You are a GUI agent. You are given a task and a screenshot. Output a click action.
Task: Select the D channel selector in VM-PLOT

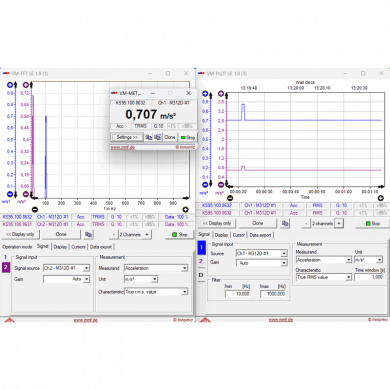point(201,275)
